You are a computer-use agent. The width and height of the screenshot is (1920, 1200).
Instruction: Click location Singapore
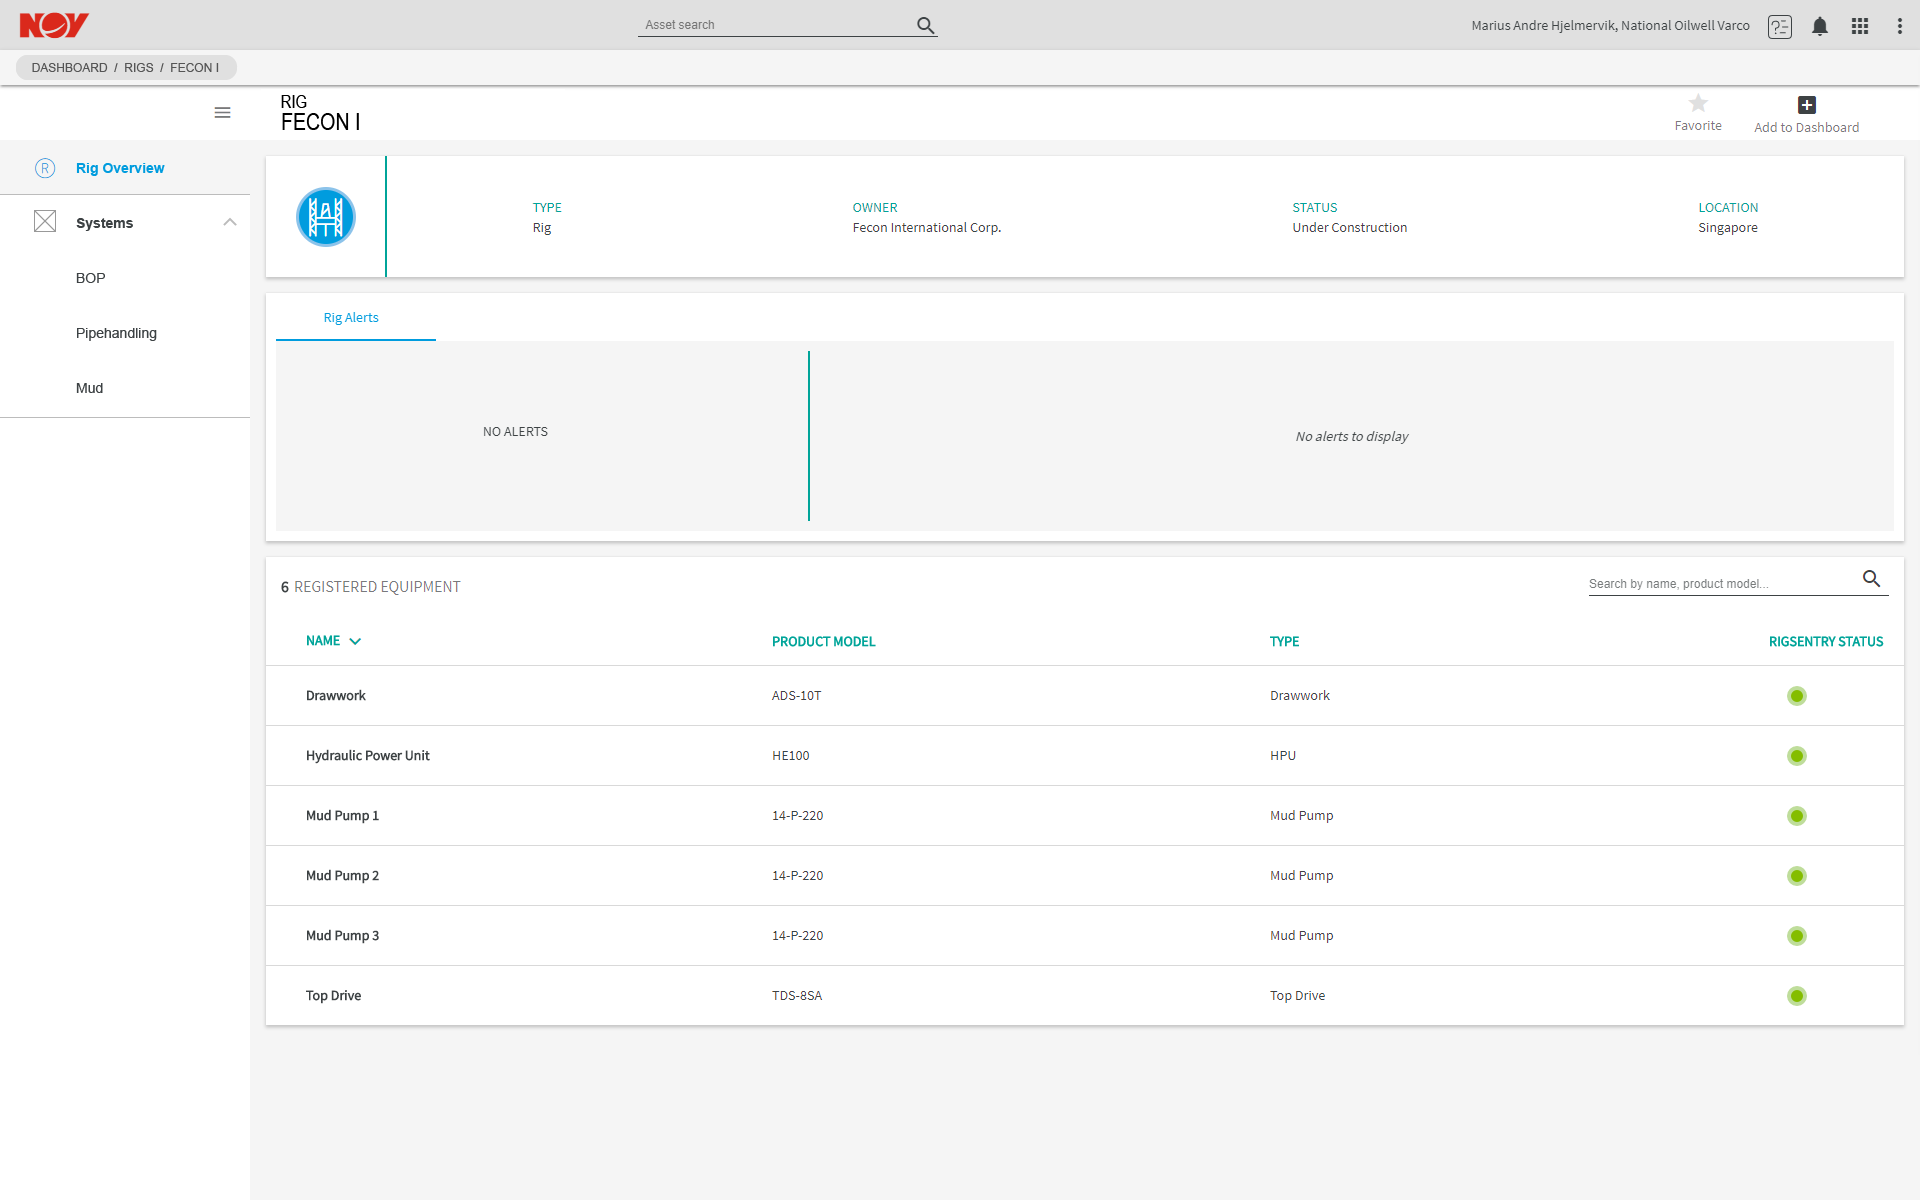coord(1727,228)
